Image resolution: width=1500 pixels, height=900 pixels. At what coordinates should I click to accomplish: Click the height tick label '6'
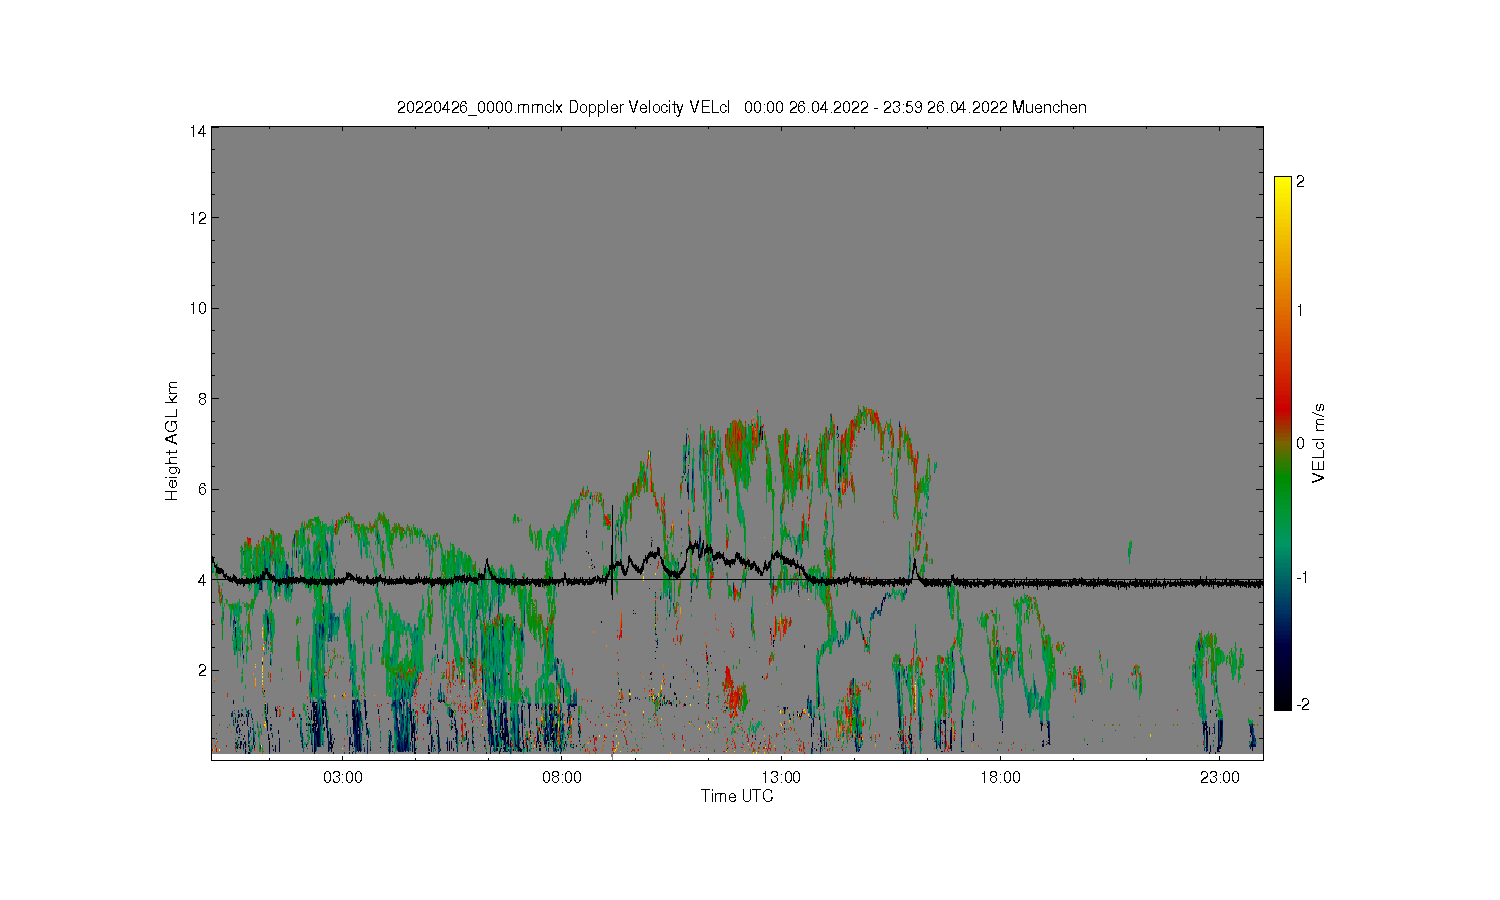202,489
